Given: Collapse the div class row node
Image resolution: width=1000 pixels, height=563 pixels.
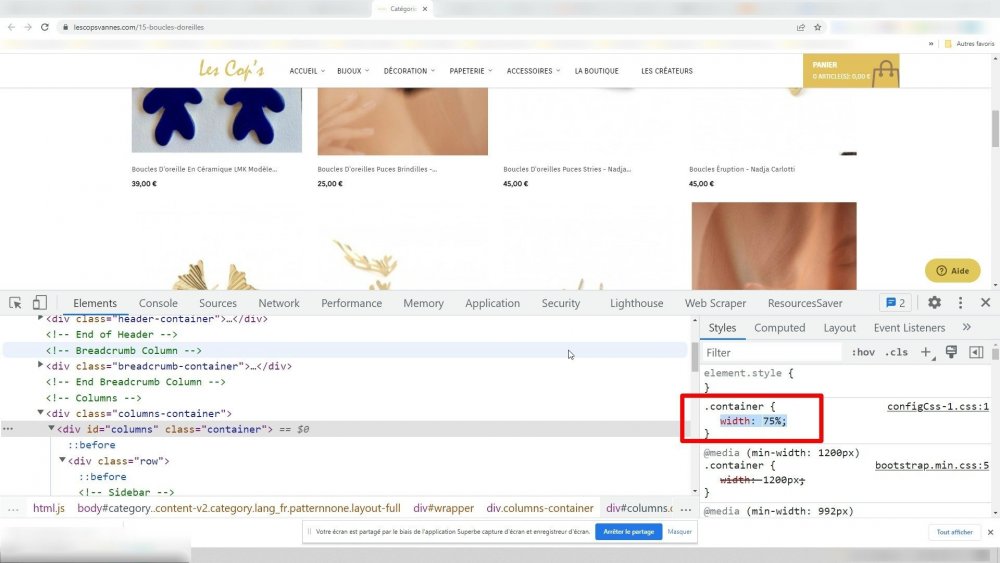Looking at the screenshot, I should coord(62,460).
